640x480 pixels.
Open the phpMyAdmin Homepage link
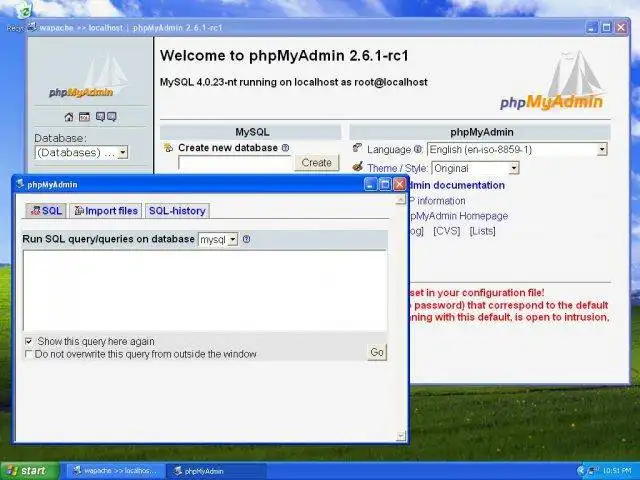(x=458, y=216)
